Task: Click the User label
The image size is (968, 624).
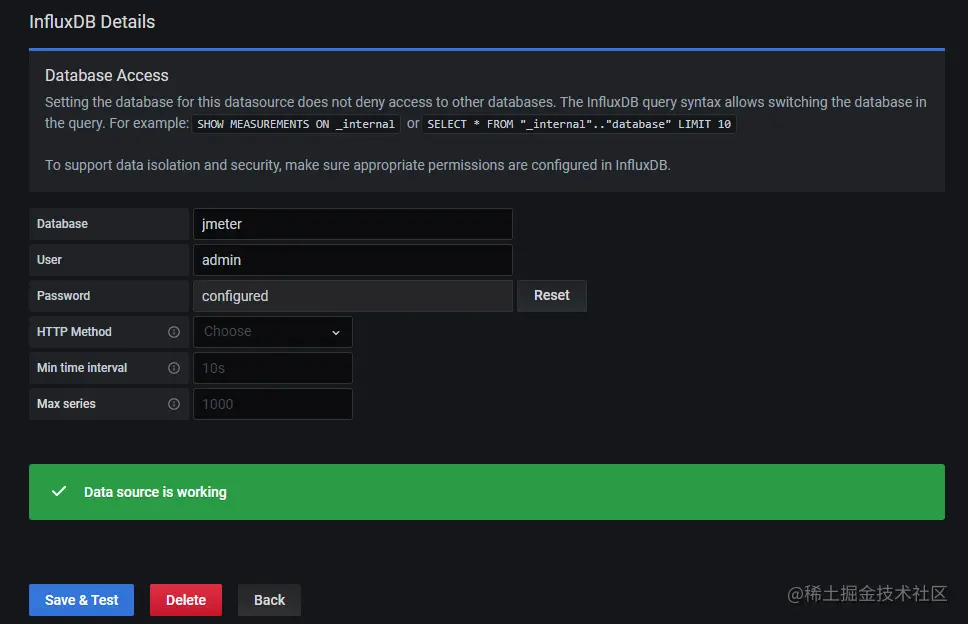Action: tap(49, 260)
